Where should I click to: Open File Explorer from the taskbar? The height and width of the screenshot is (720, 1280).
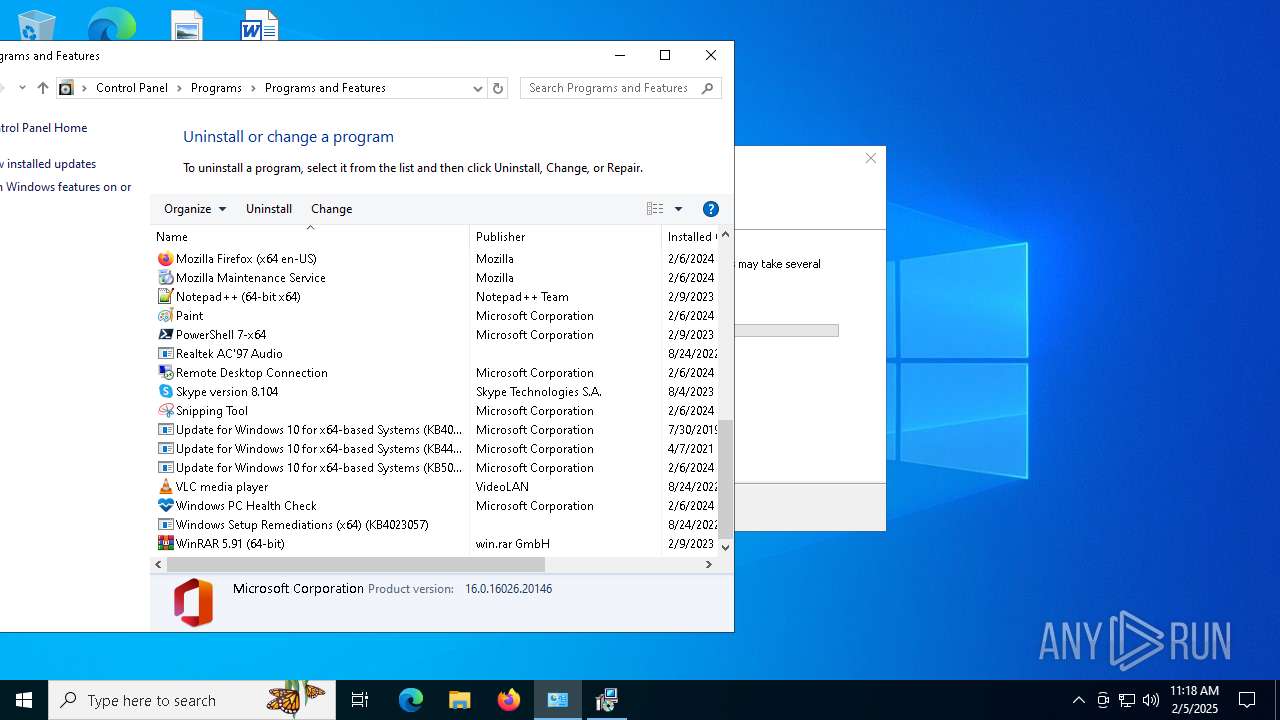coord(460,700)
